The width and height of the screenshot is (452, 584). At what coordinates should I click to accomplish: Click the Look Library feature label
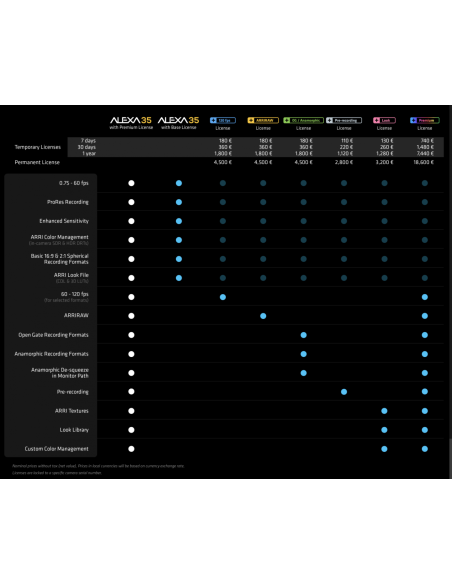[x=74, y=430]
